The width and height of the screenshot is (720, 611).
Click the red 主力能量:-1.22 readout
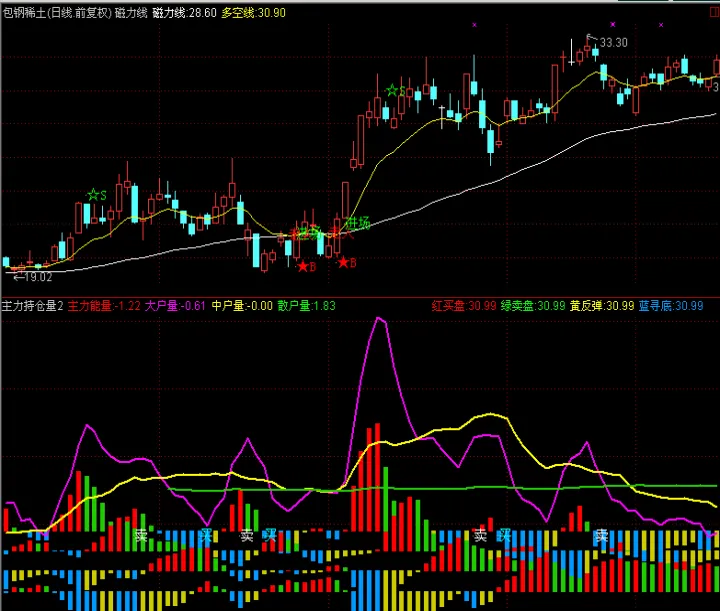point(103,305)
